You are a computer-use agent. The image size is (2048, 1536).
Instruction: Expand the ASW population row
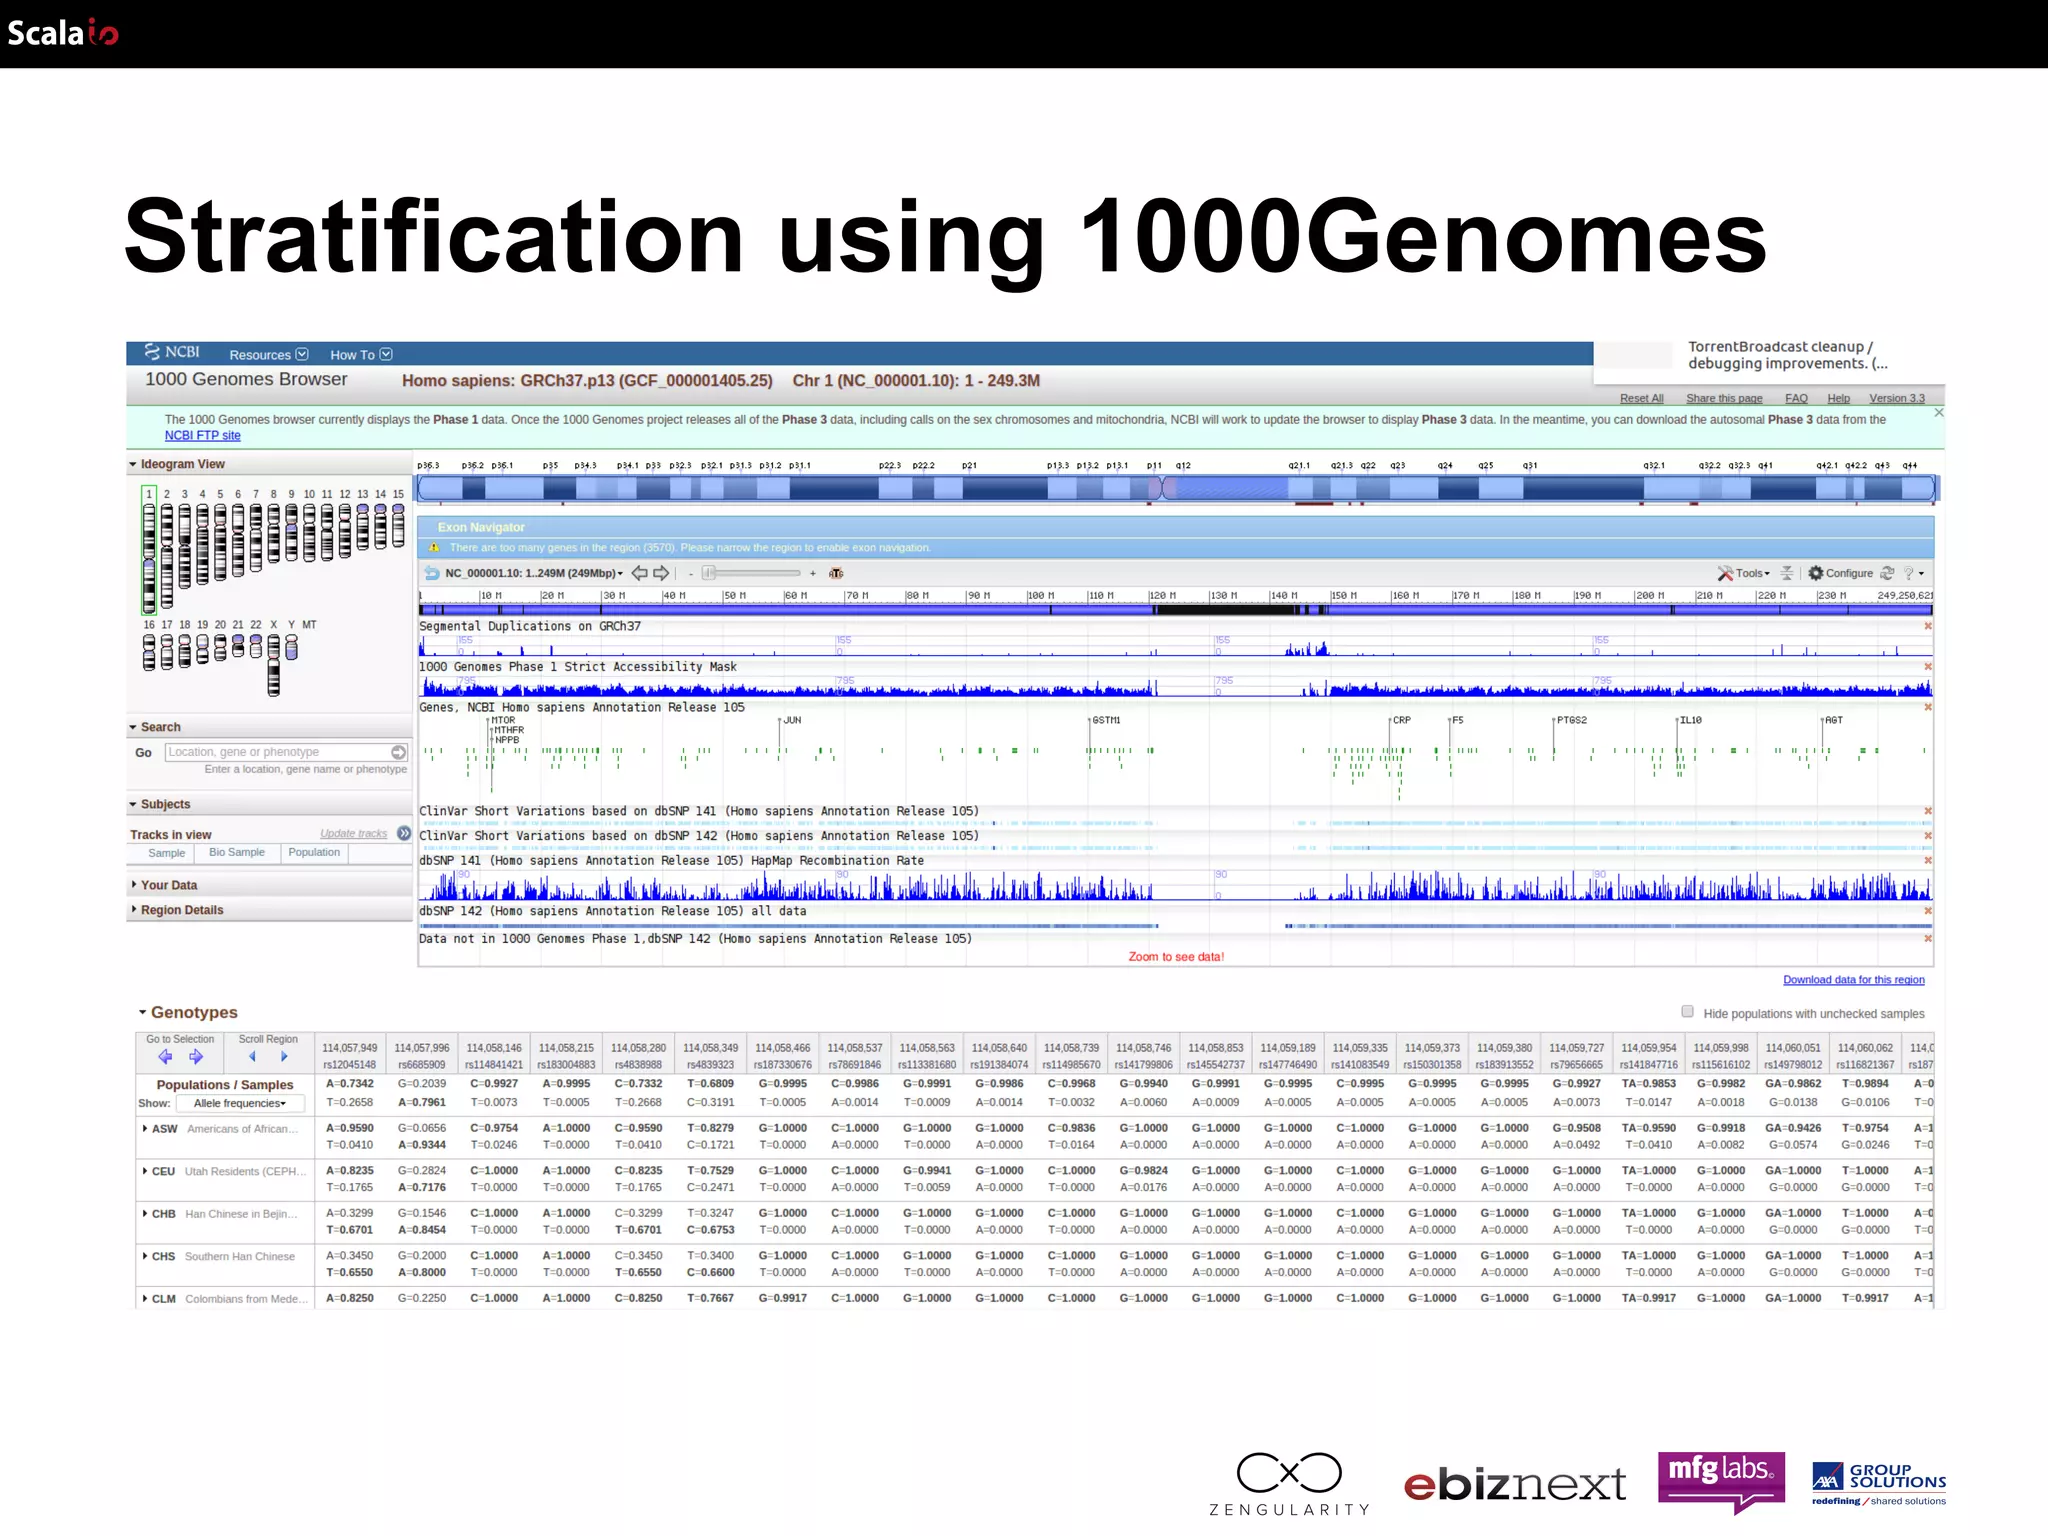click(x=145, y=1128)
